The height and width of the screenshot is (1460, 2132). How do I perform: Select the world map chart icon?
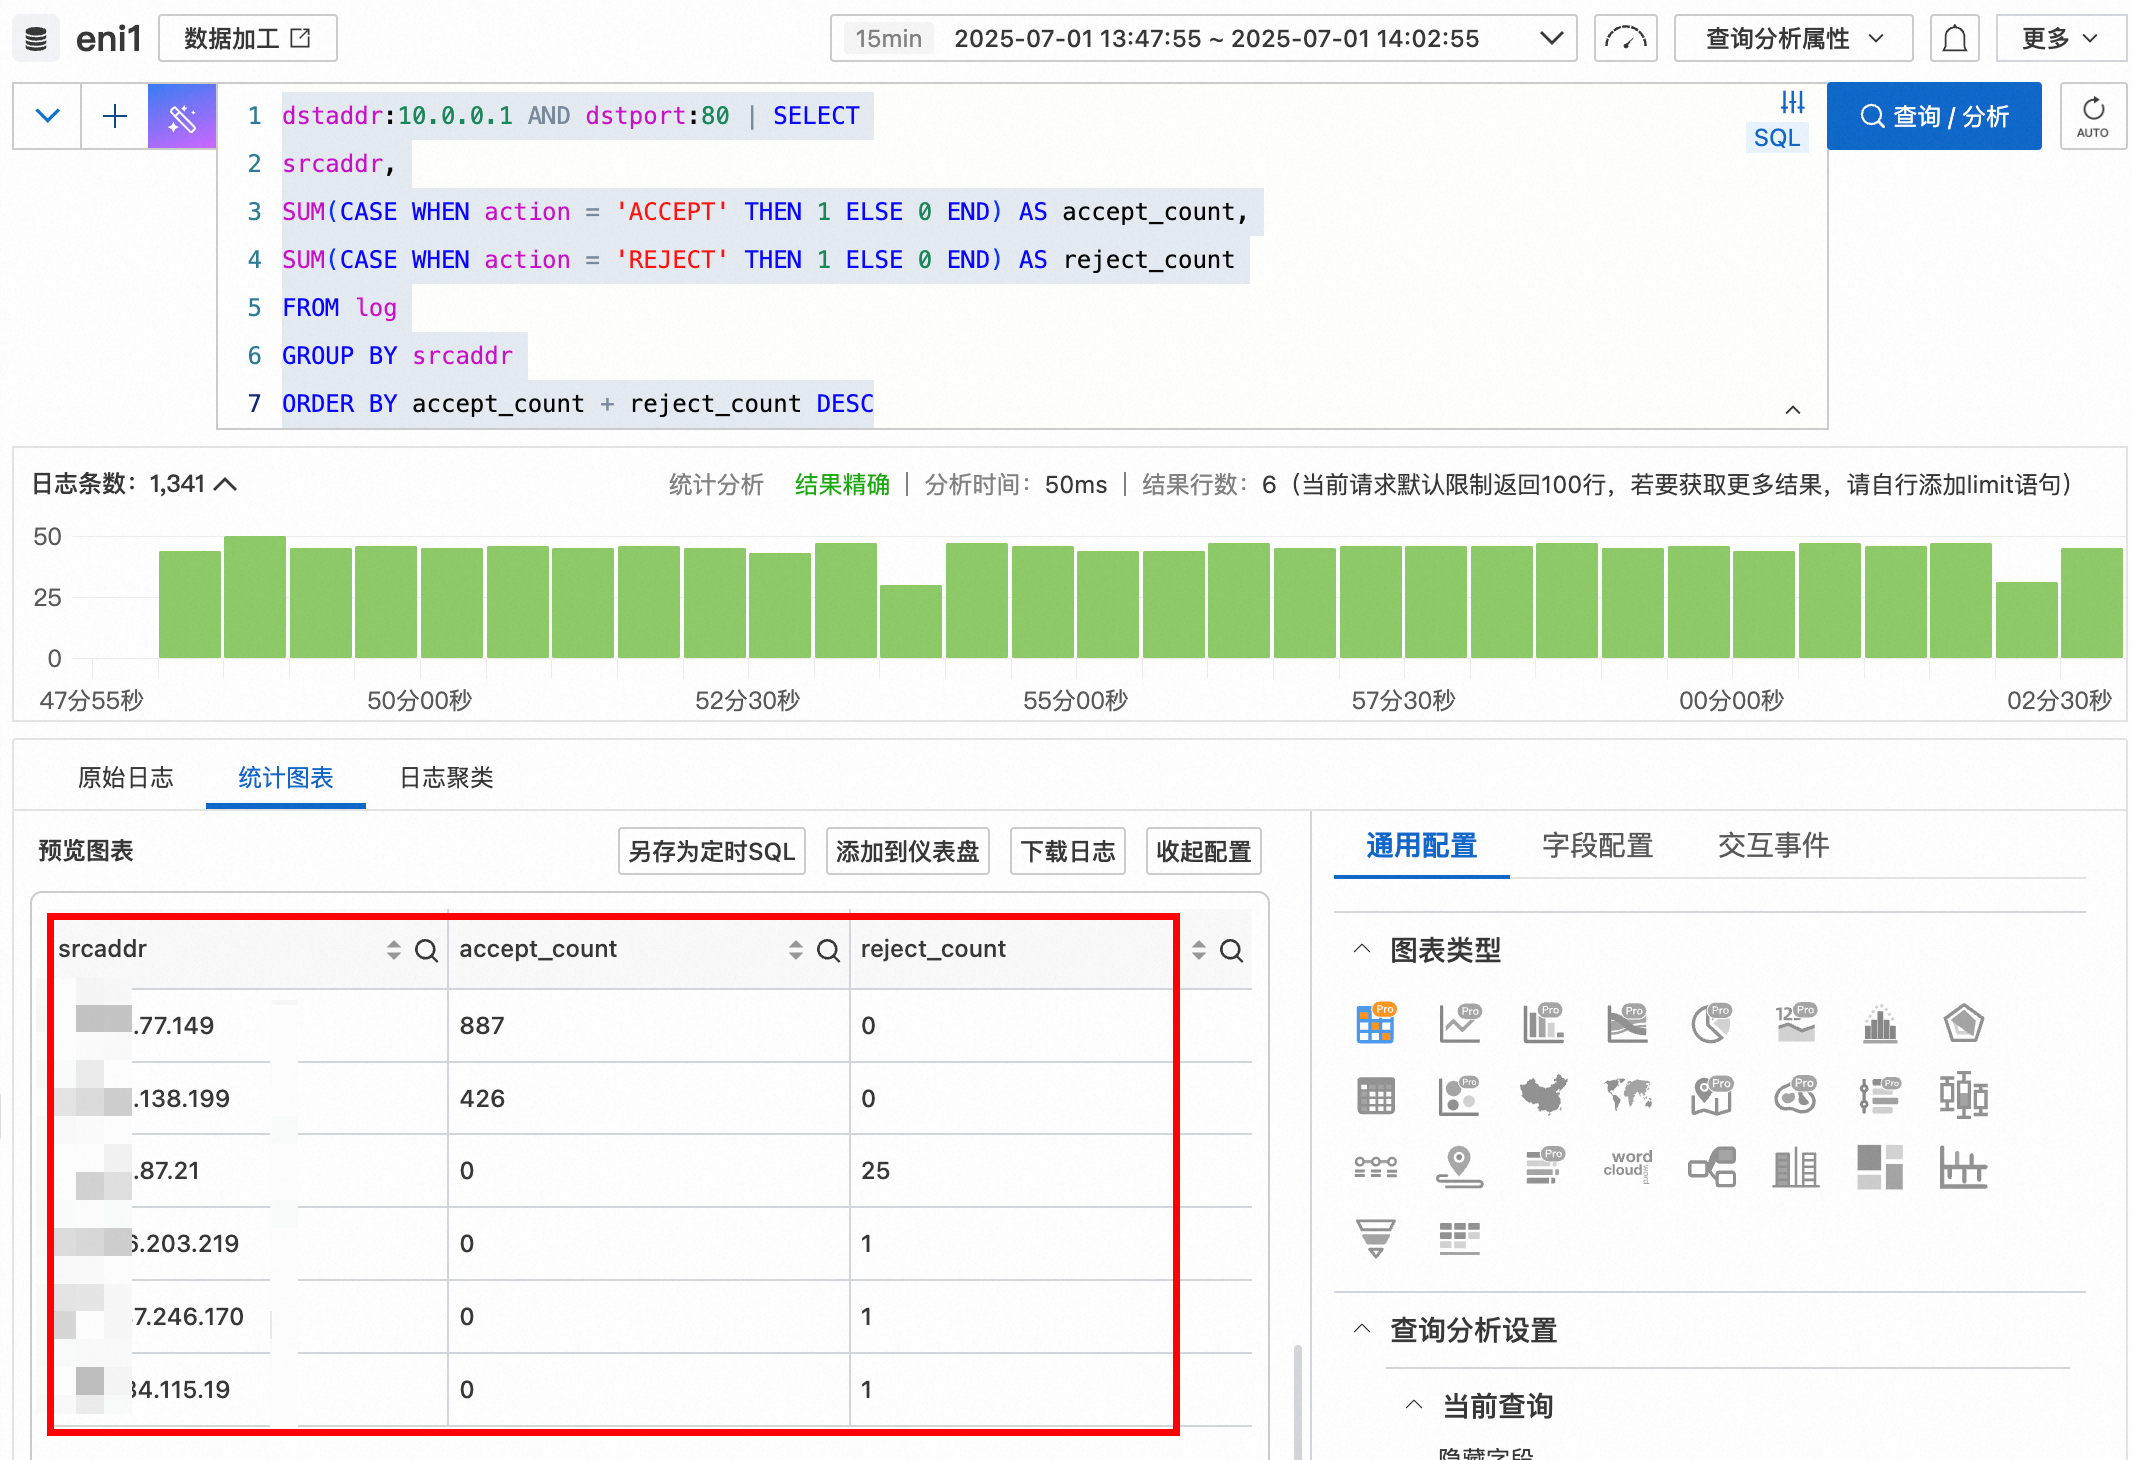click(1628, 1096)
